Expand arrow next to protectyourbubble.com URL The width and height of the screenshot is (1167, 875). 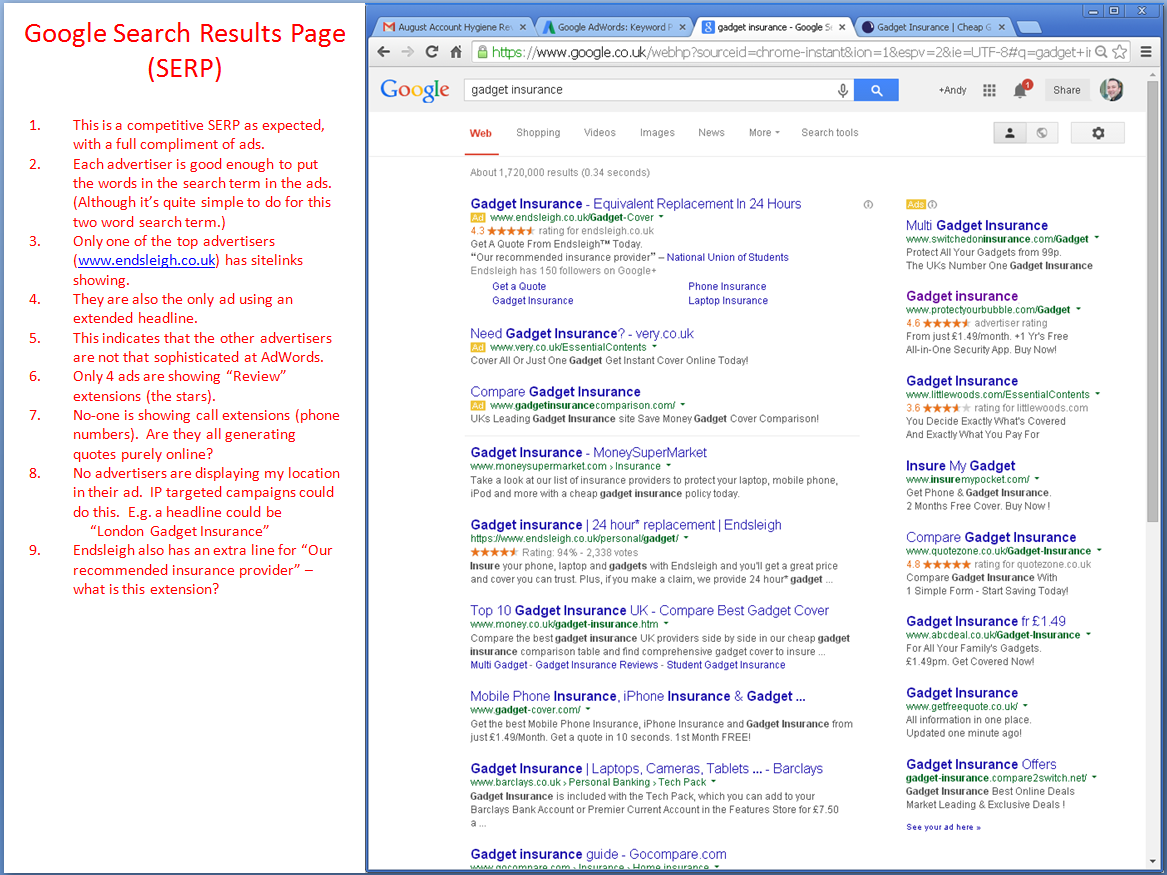1078,310
